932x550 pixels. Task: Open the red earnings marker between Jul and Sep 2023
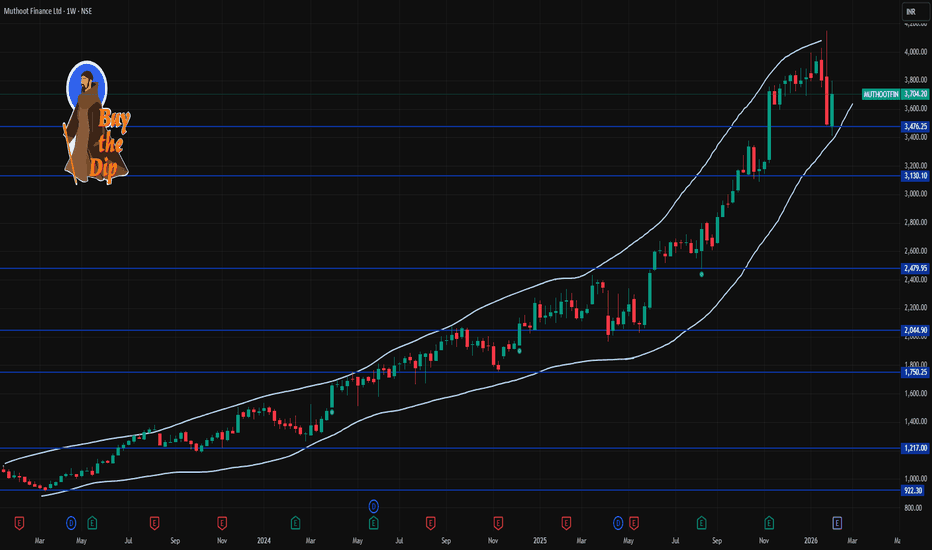[x=155, y=523]
